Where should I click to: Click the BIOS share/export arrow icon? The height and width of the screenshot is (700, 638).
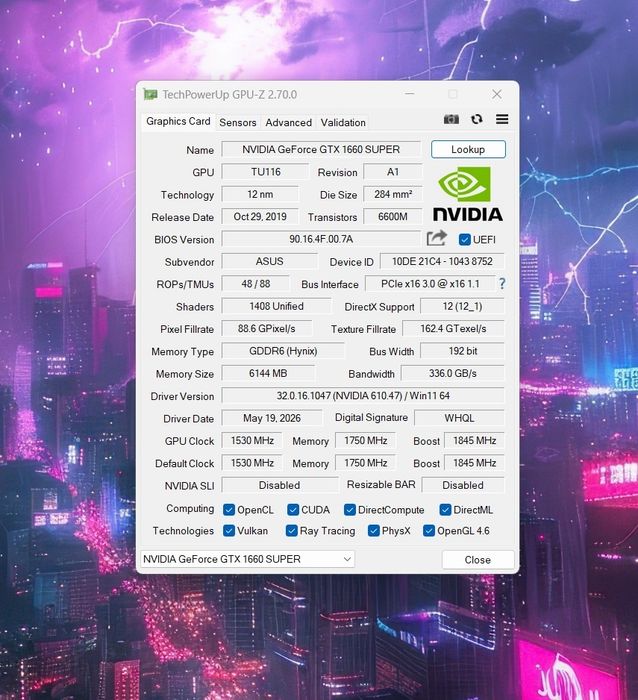[436, 239]
